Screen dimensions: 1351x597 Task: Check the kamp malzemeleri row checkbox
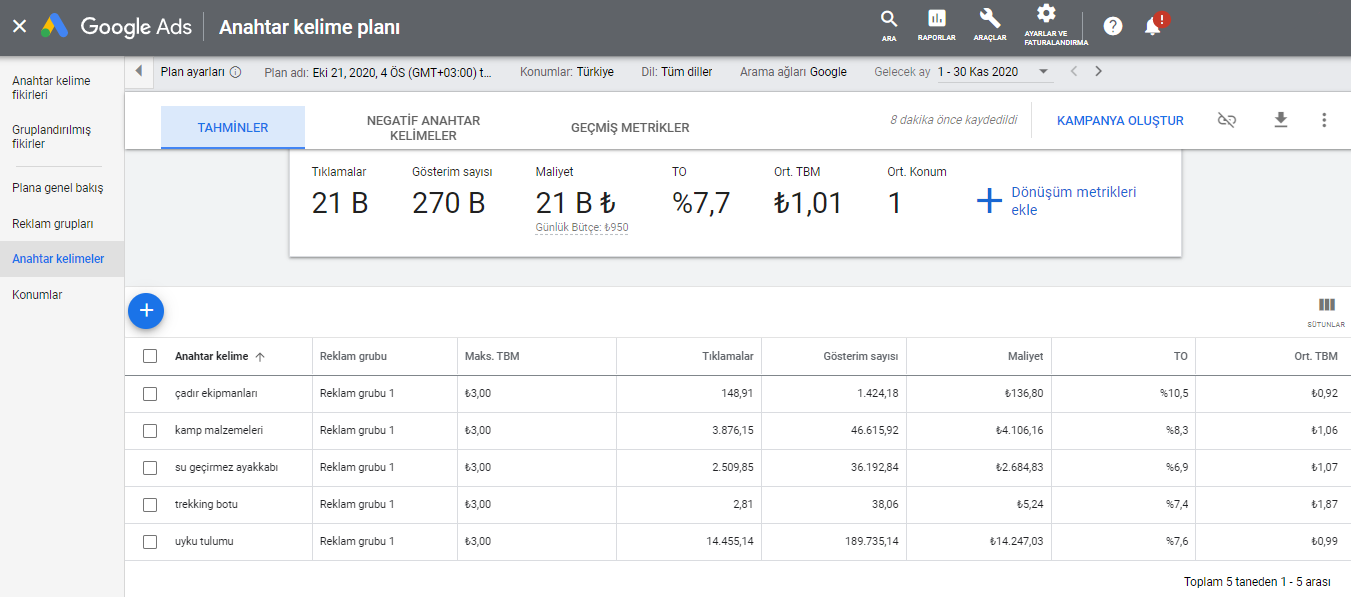point(150,431)
